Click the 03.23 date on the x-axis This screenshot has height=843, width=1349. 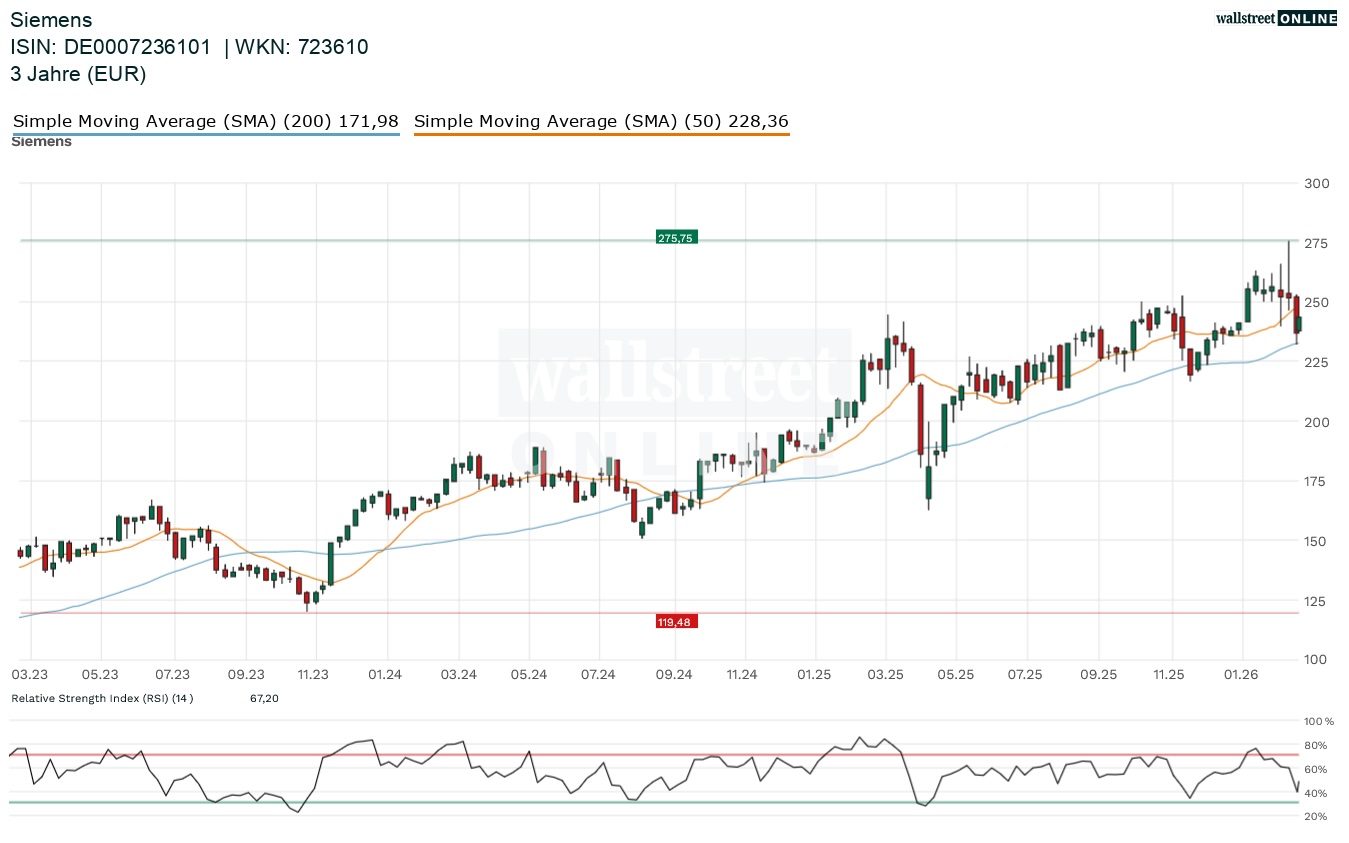pos(29,675)
